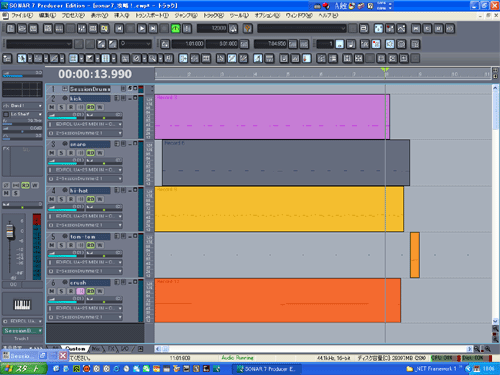Screen dimensions: 500x375
Task: Select the snare track name field
Action: click(90, 144)
